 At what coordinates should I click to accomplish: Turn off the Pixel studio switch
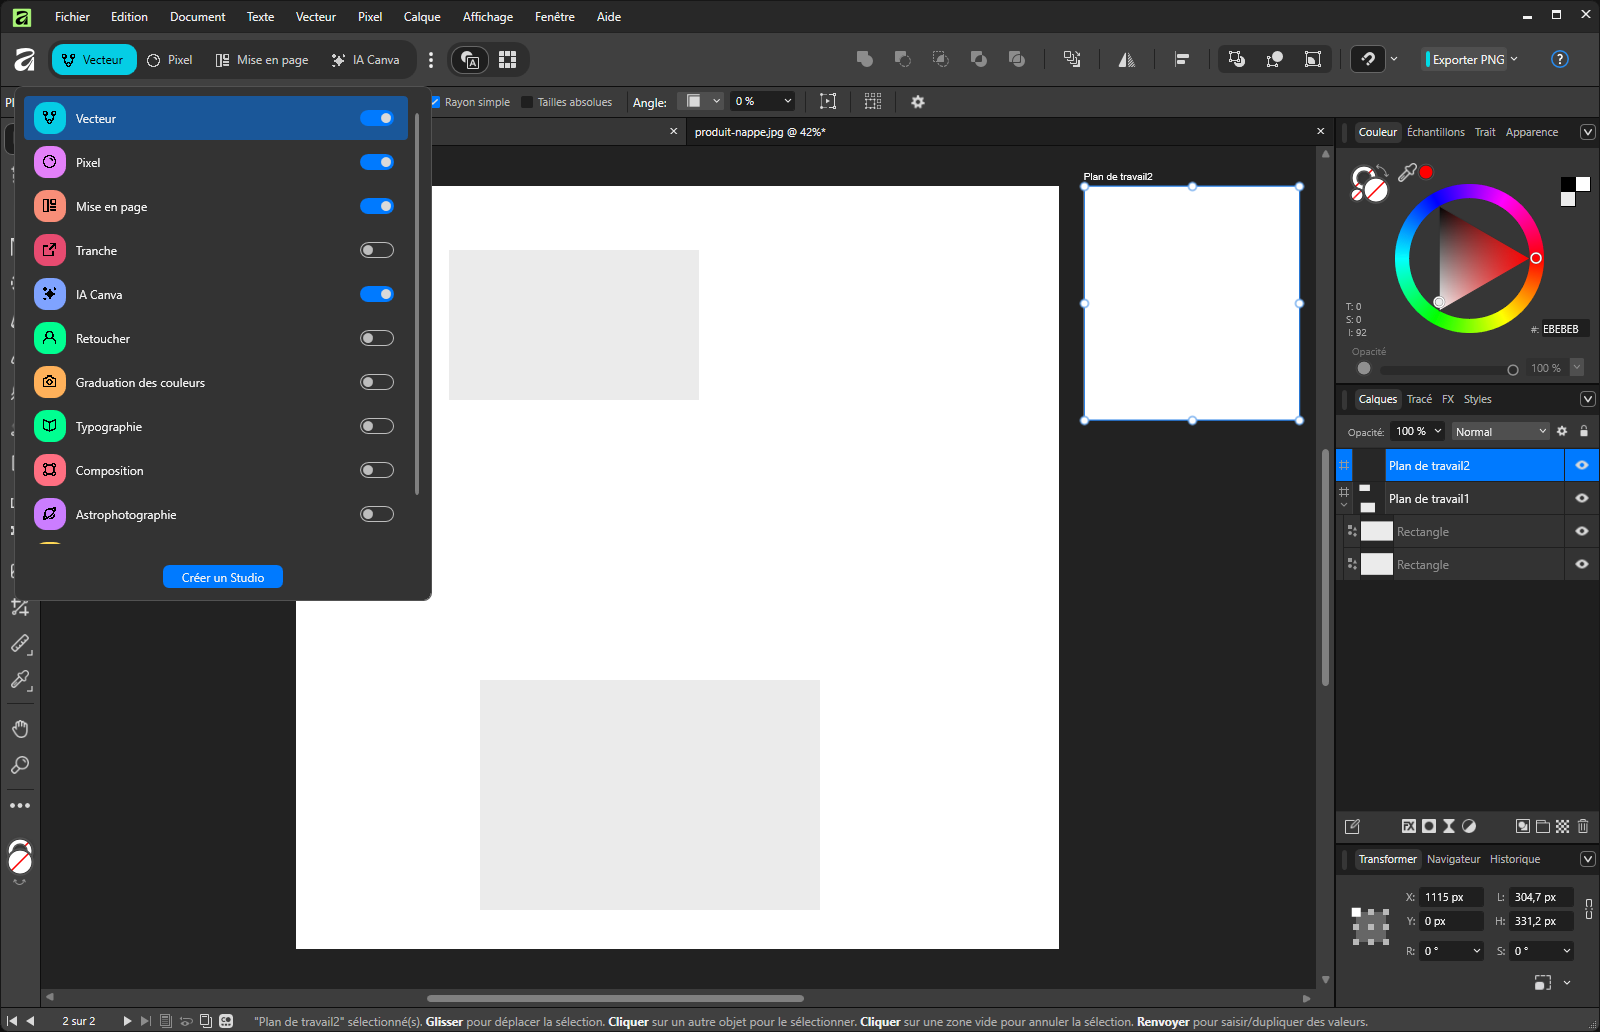[377, 162]
